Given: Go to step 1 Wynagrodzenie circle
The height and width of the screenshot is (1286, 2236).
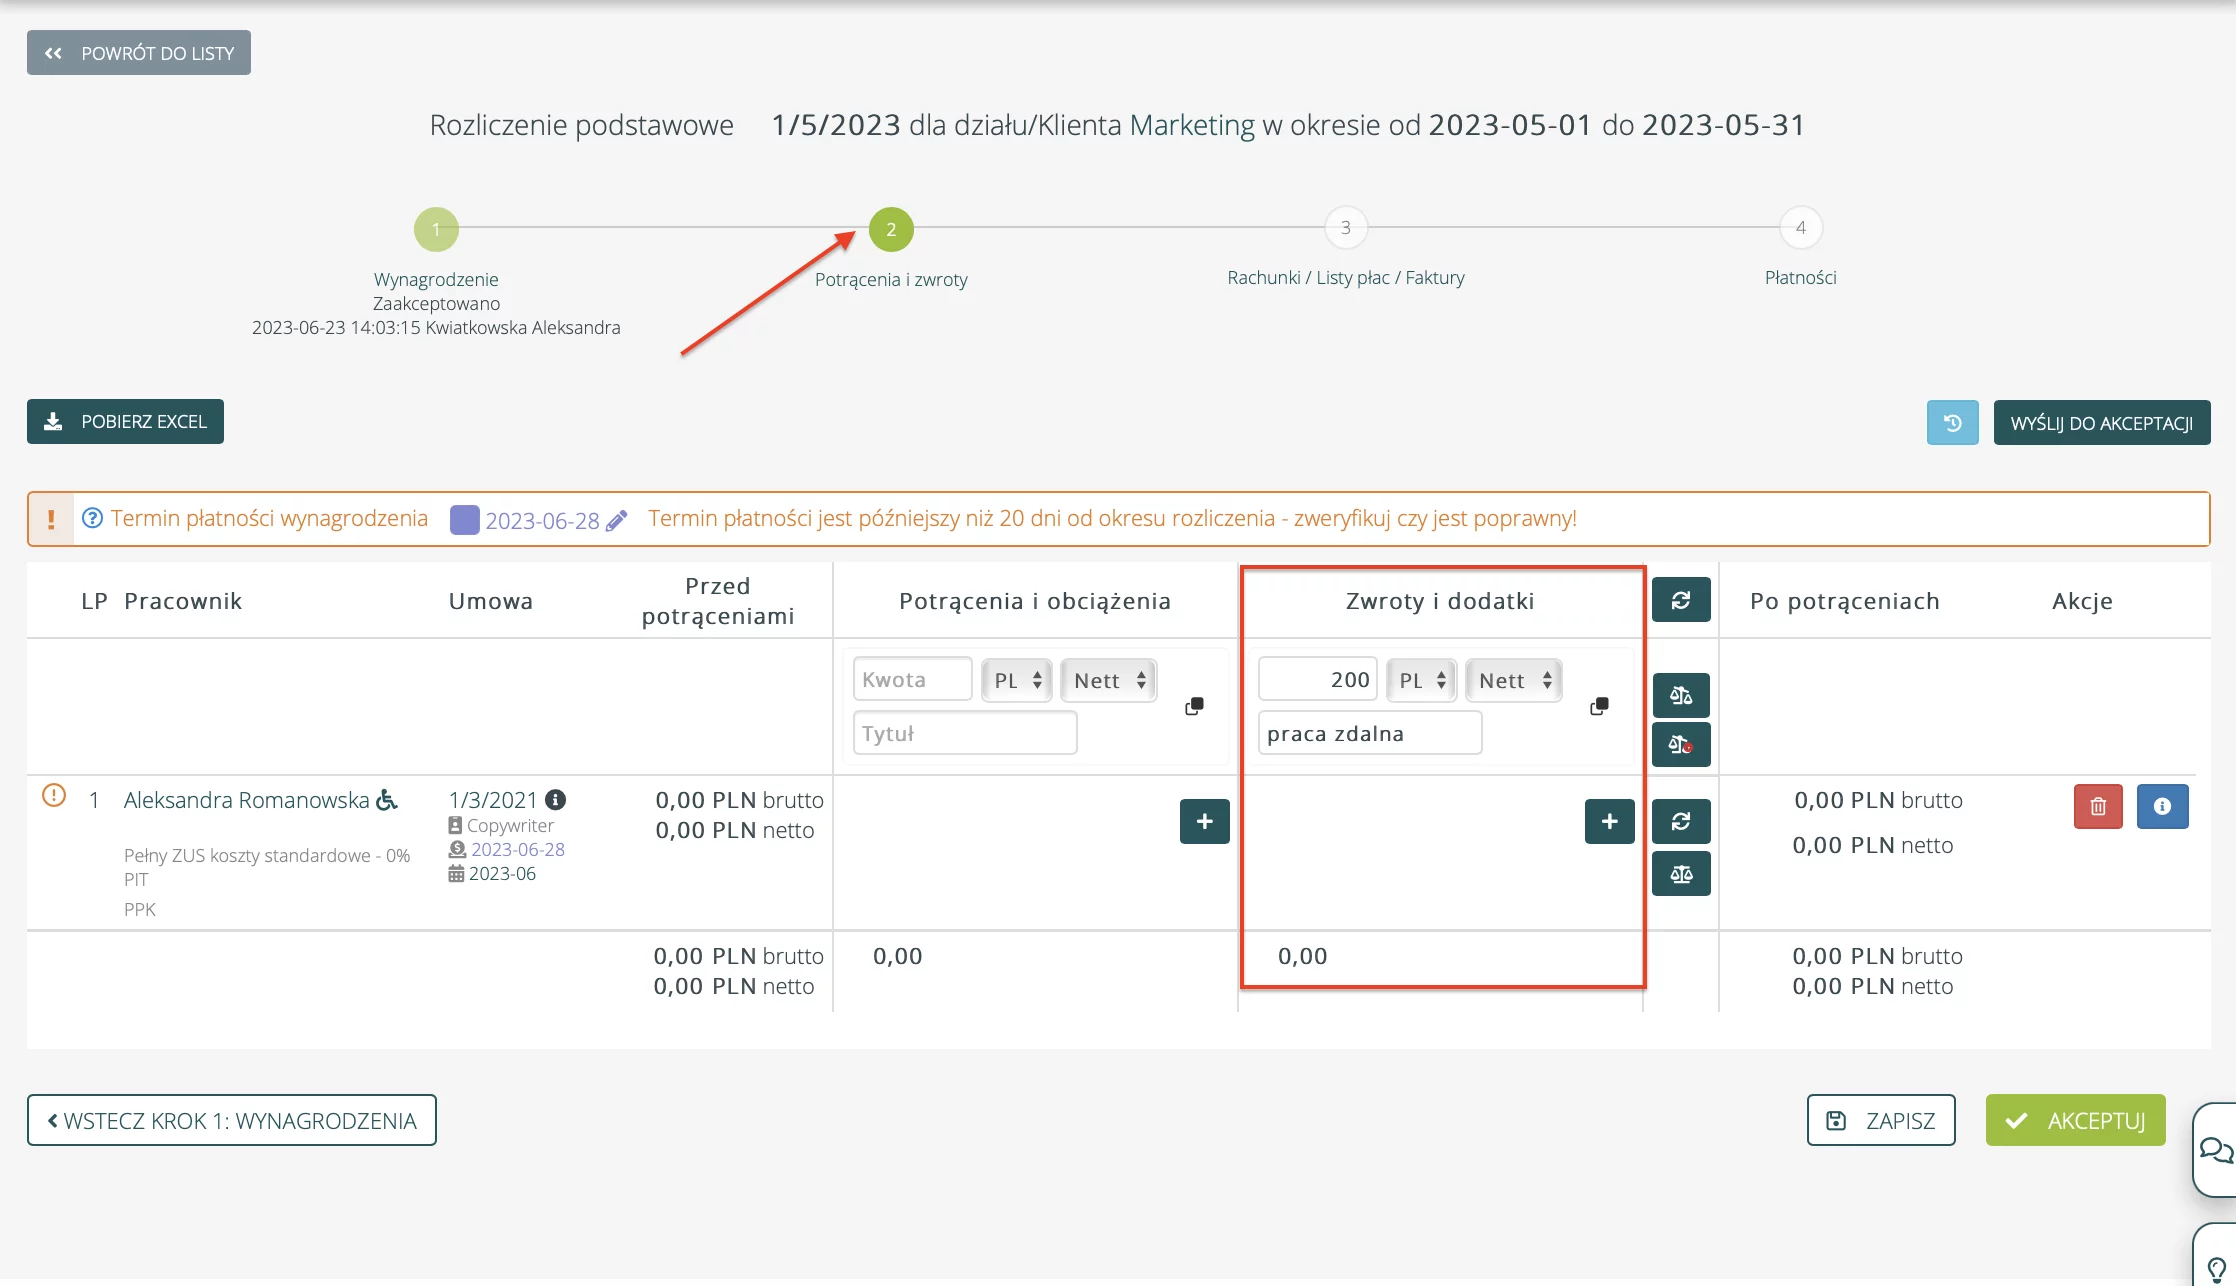Looking at the screenshot, I should (436, 229).
